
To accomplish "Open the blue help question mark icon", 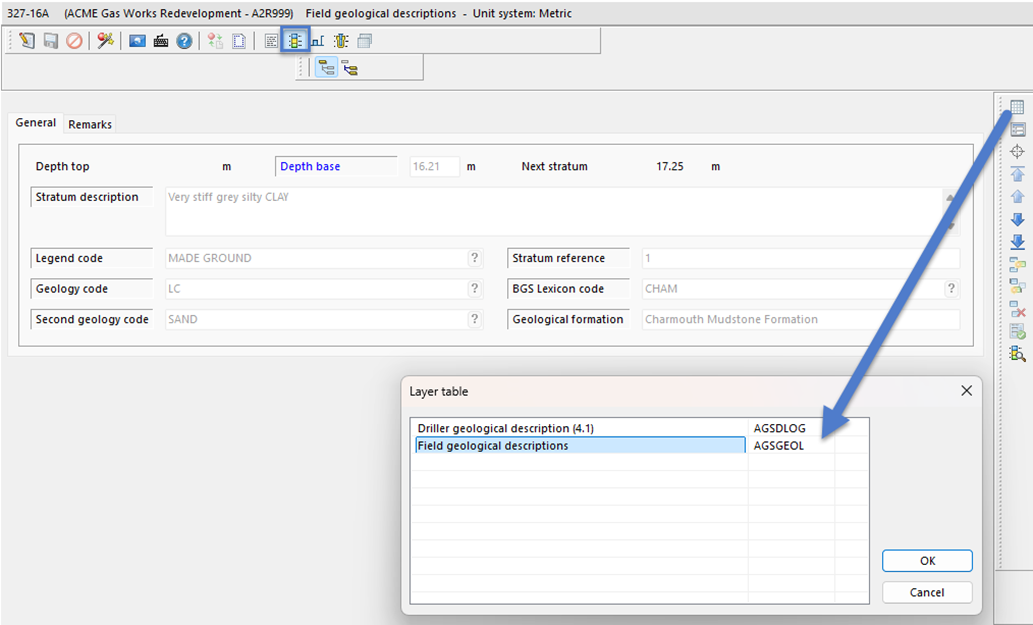I will pos(184,41).
